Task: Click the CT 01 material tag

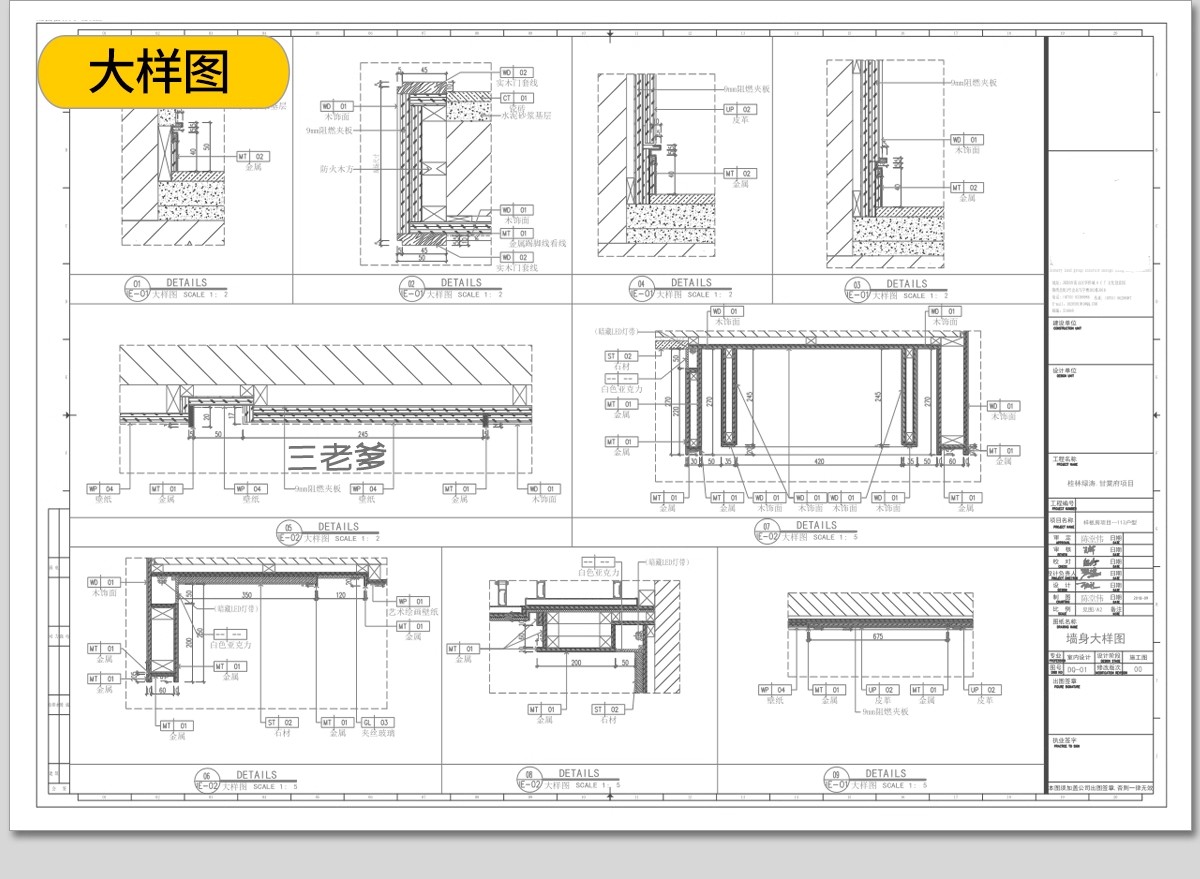Action: pyautogui.click(x=519, y=98)
